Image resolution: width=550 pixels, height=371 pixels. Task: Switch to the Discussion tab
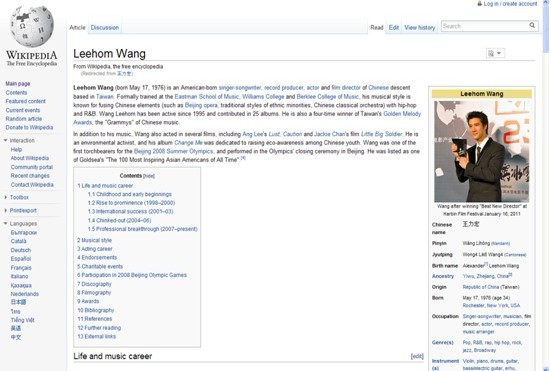(x=105, y=27)
